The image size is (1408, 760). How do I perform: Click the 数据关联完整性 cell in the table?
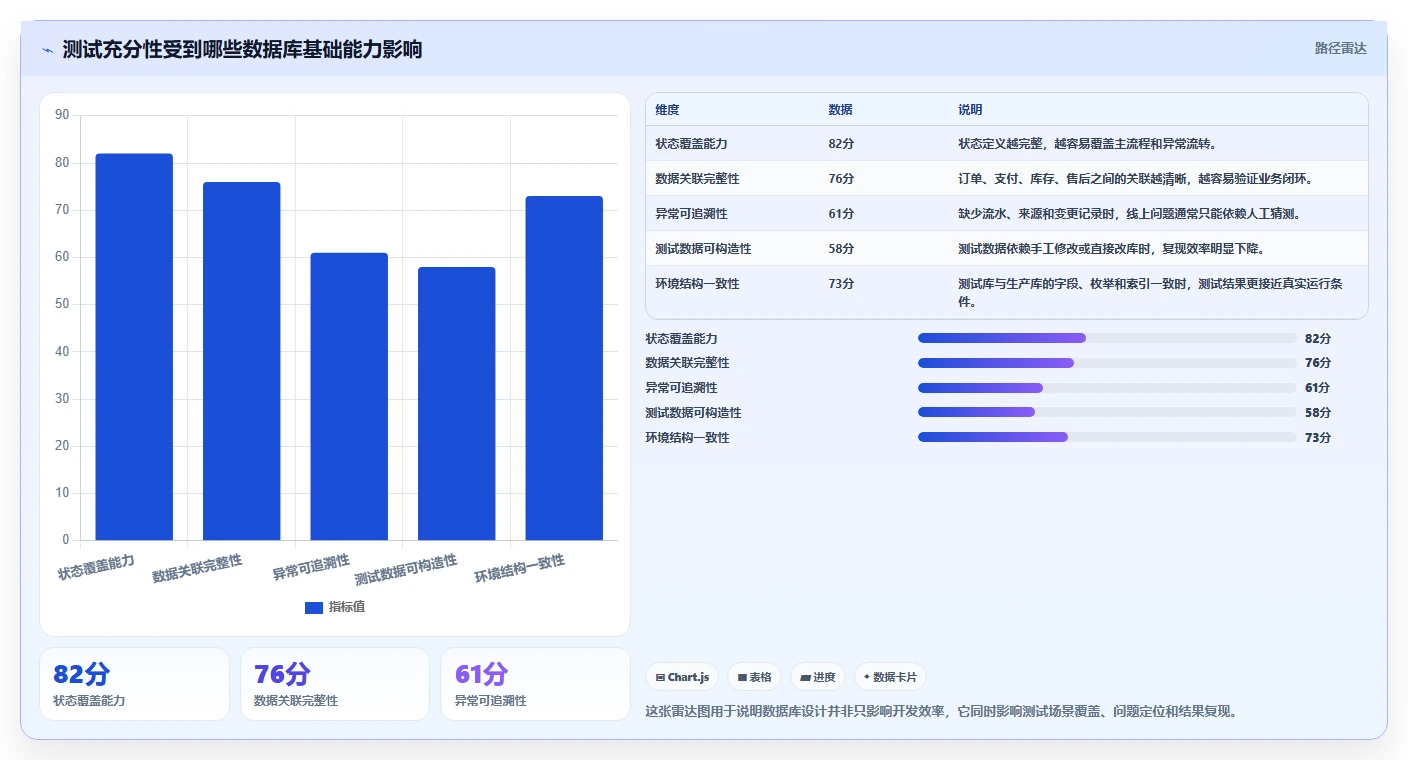point(697,179)
